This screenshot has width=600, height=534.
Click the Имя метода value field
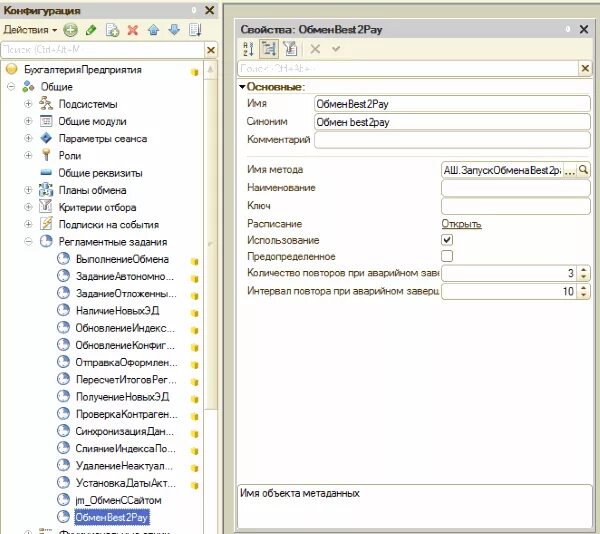click(x=502, y=170)
